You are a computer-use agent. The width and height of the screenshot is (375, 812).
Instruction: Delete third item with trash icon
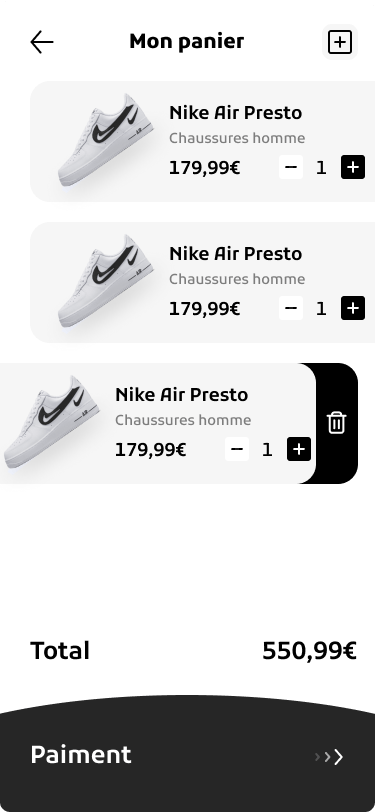[x=336, y=423]
